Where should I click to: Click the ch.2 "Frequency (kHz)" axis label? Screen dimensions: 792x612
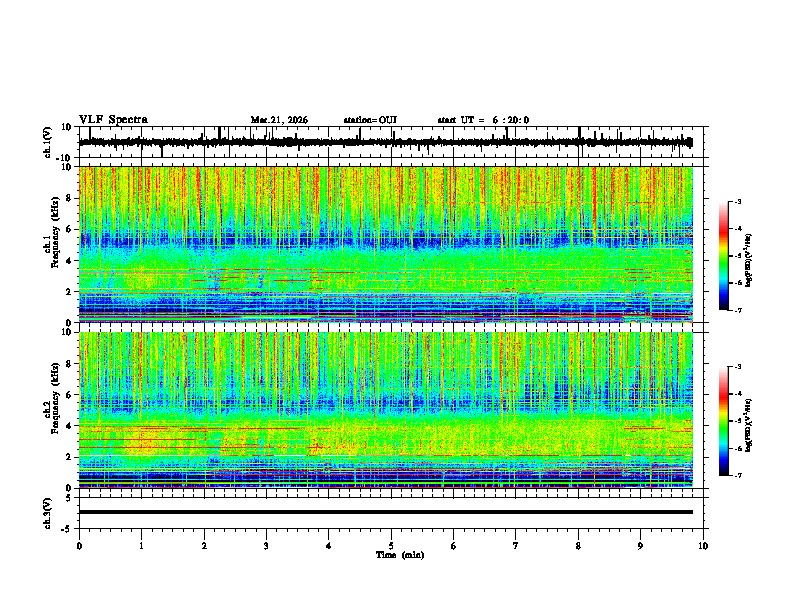[x=55, y=399]
